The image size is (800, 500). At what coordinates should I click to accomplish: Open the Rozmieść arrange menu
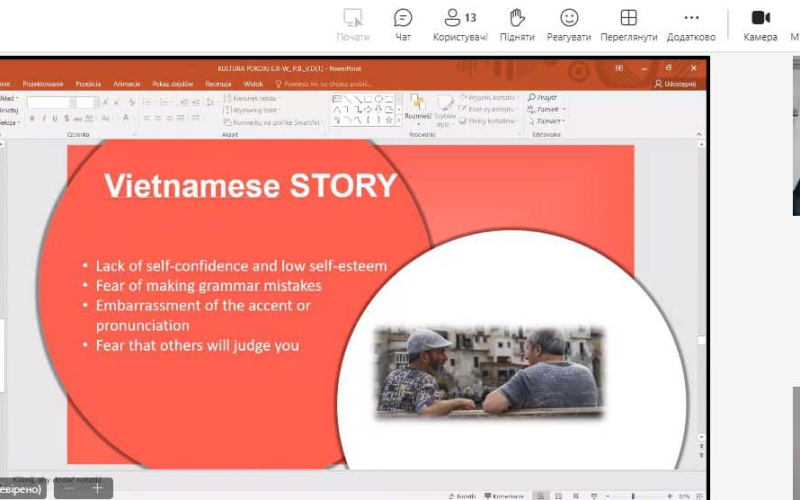[418, 110]
